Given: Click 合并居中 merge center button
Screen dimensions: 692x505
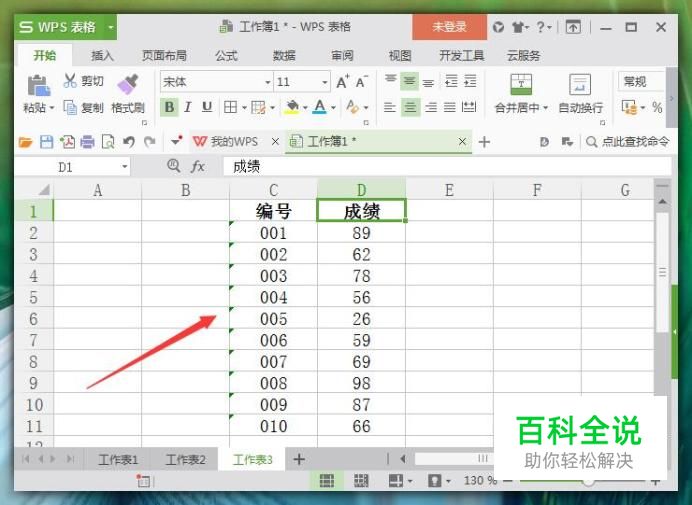Looking at the screenshot, I should pos(521,94).
